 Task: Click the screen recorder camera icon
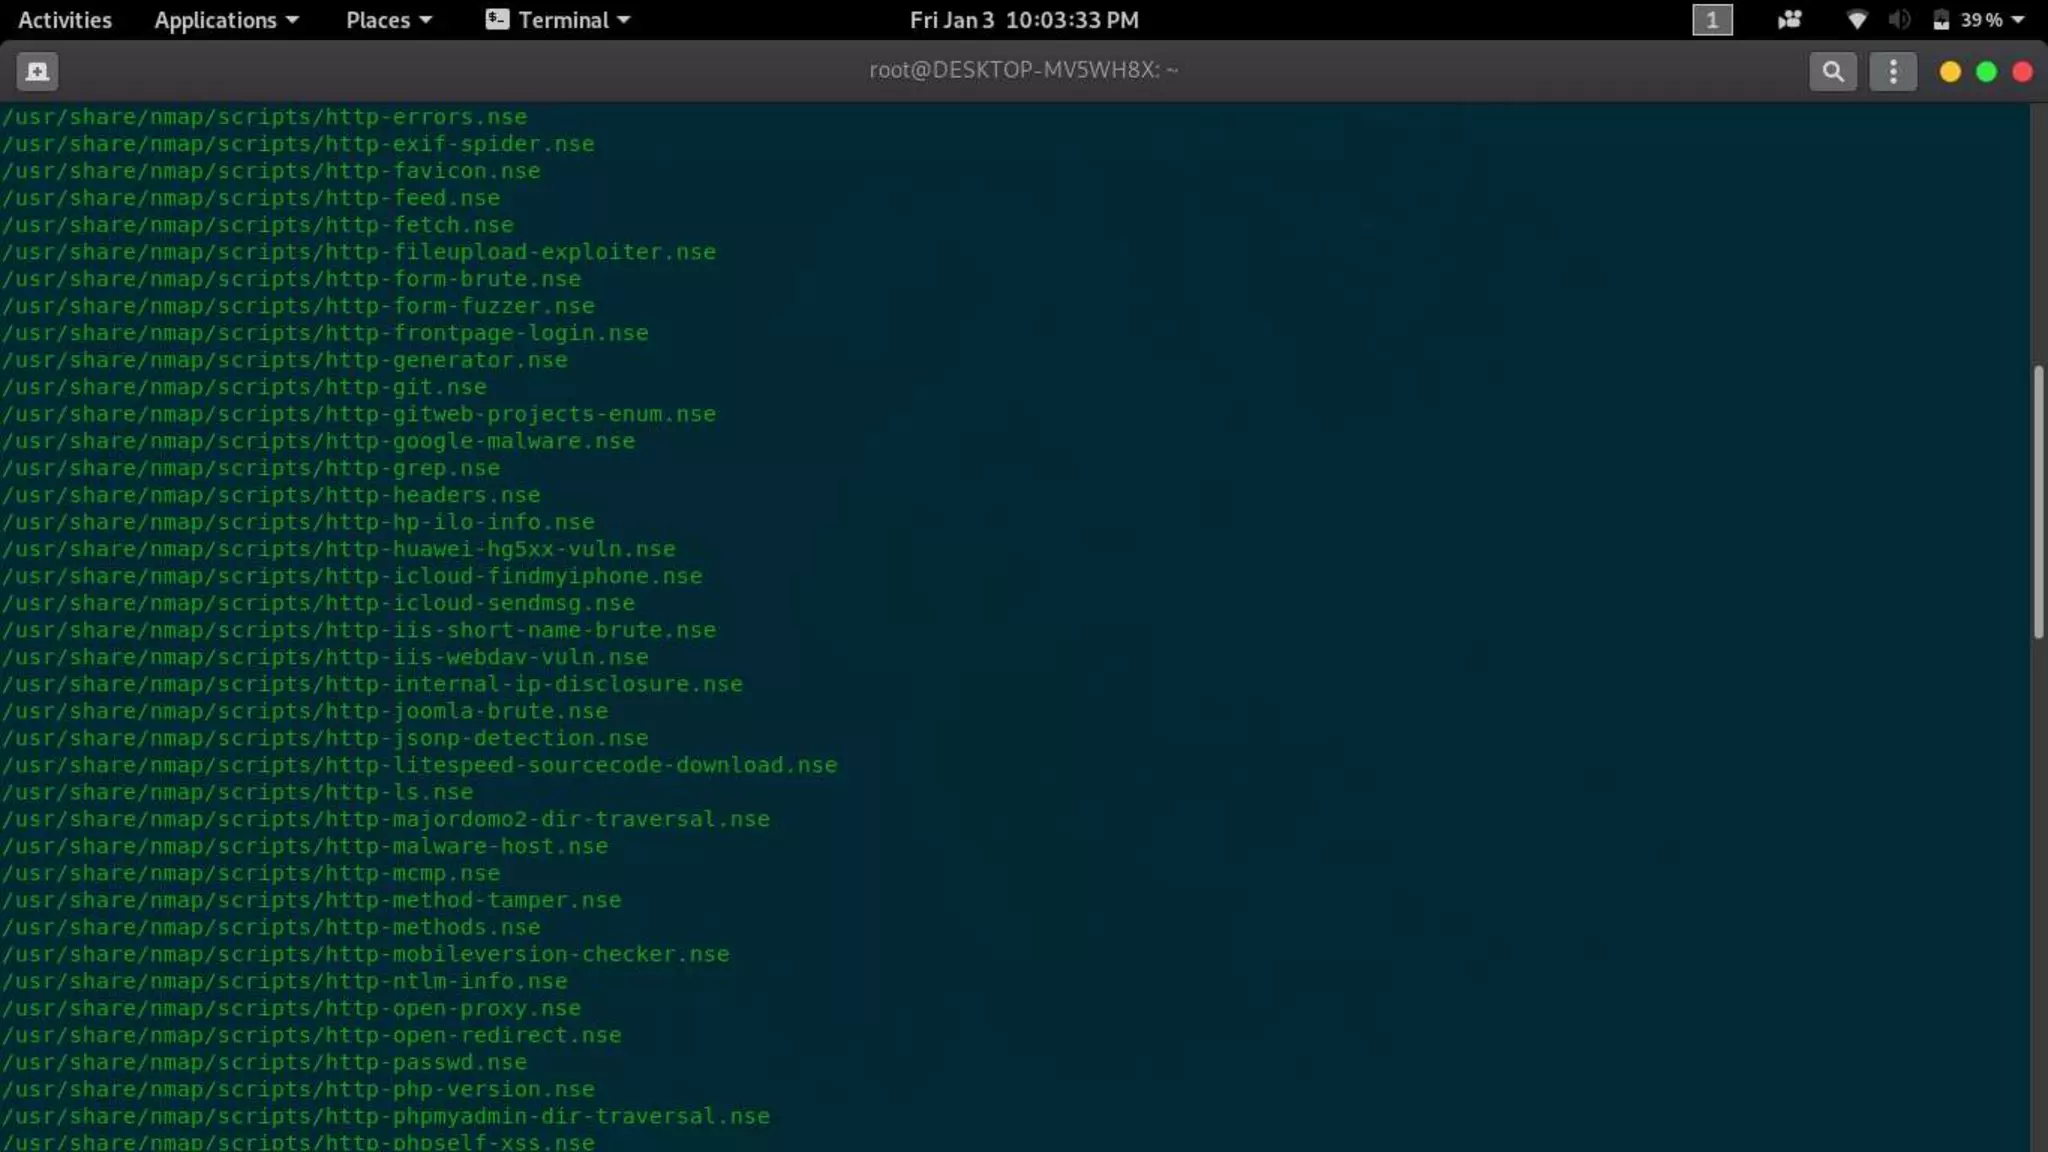tap(1789, 20)
